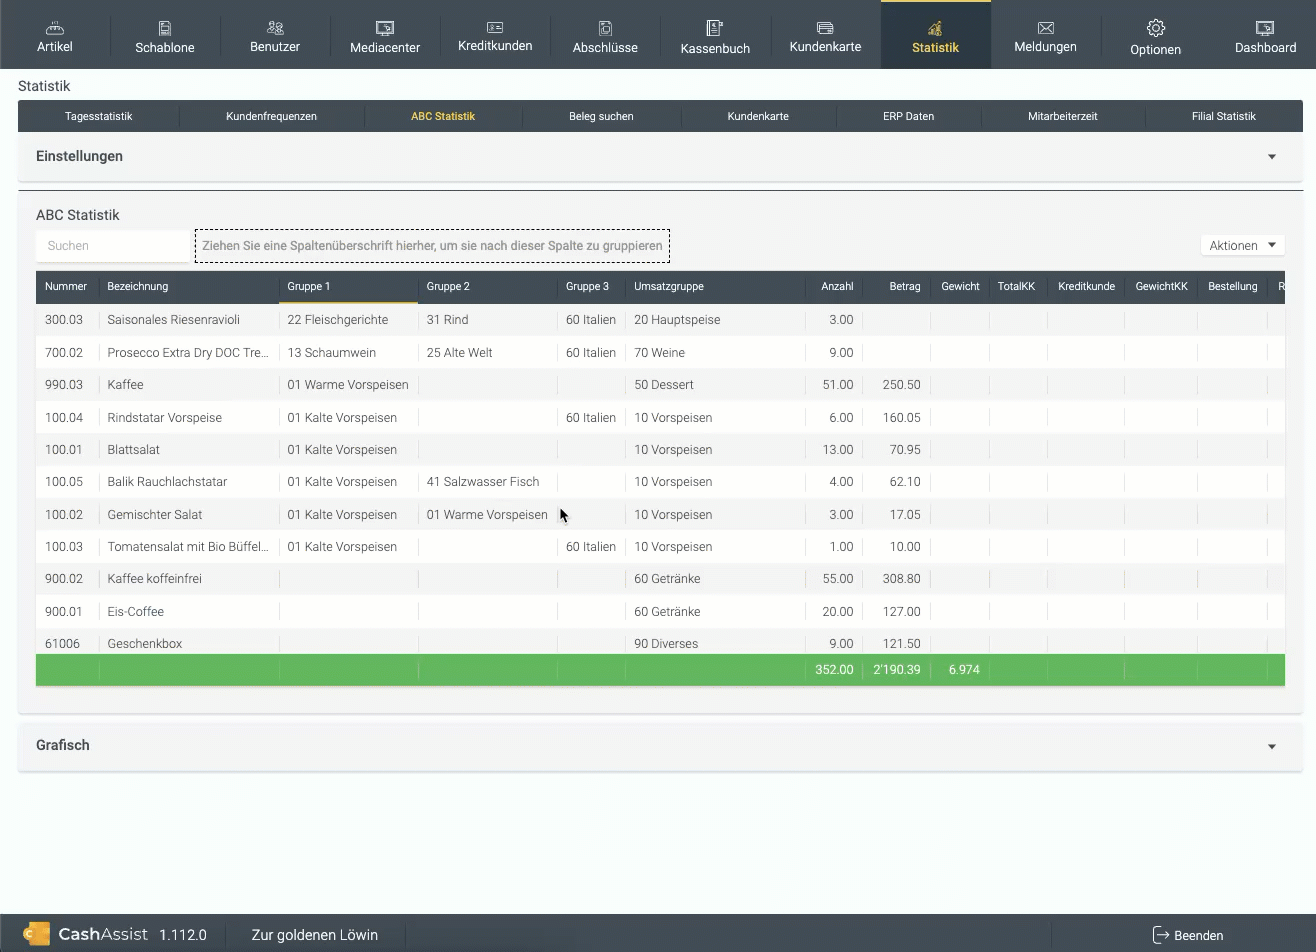Select the Gemischter Salat row
Viewport: 1316px width, 952px height.
tap(660, 514)
